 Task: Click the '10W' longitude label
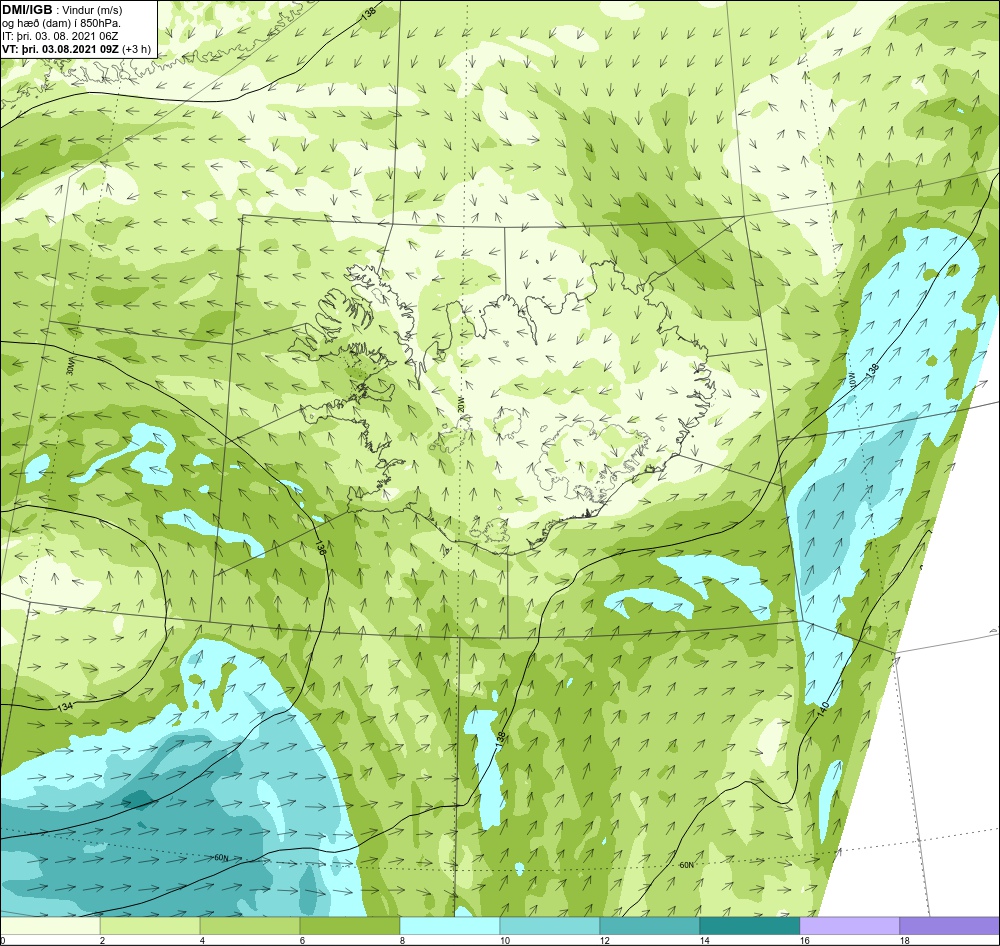850,378
